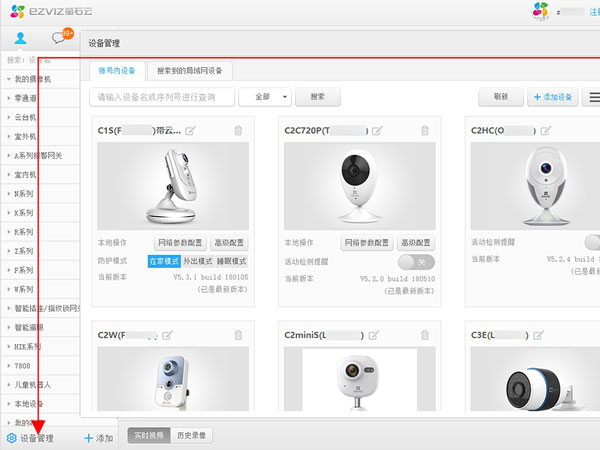600x450 pixels.
Task: Expand the 云台机 group
Action: click(x=8, y=117)
